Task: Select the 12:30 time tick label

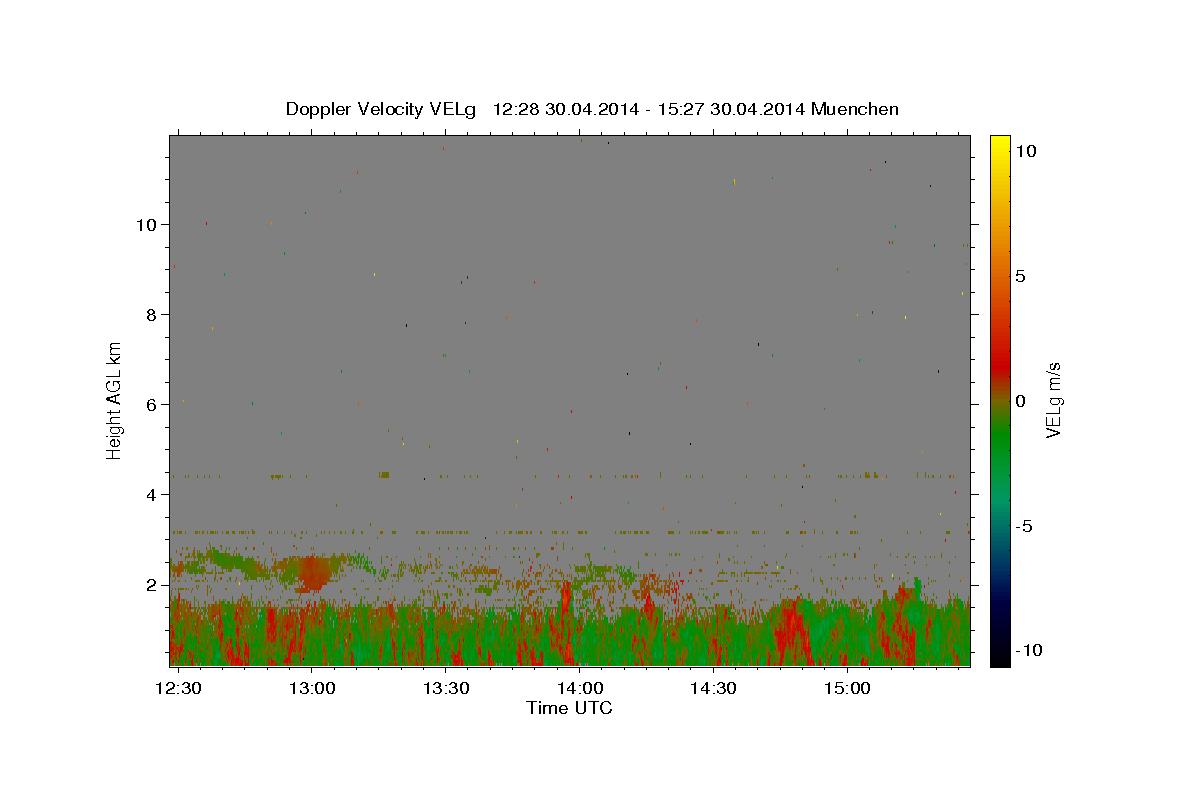Action: coord(178,689)
